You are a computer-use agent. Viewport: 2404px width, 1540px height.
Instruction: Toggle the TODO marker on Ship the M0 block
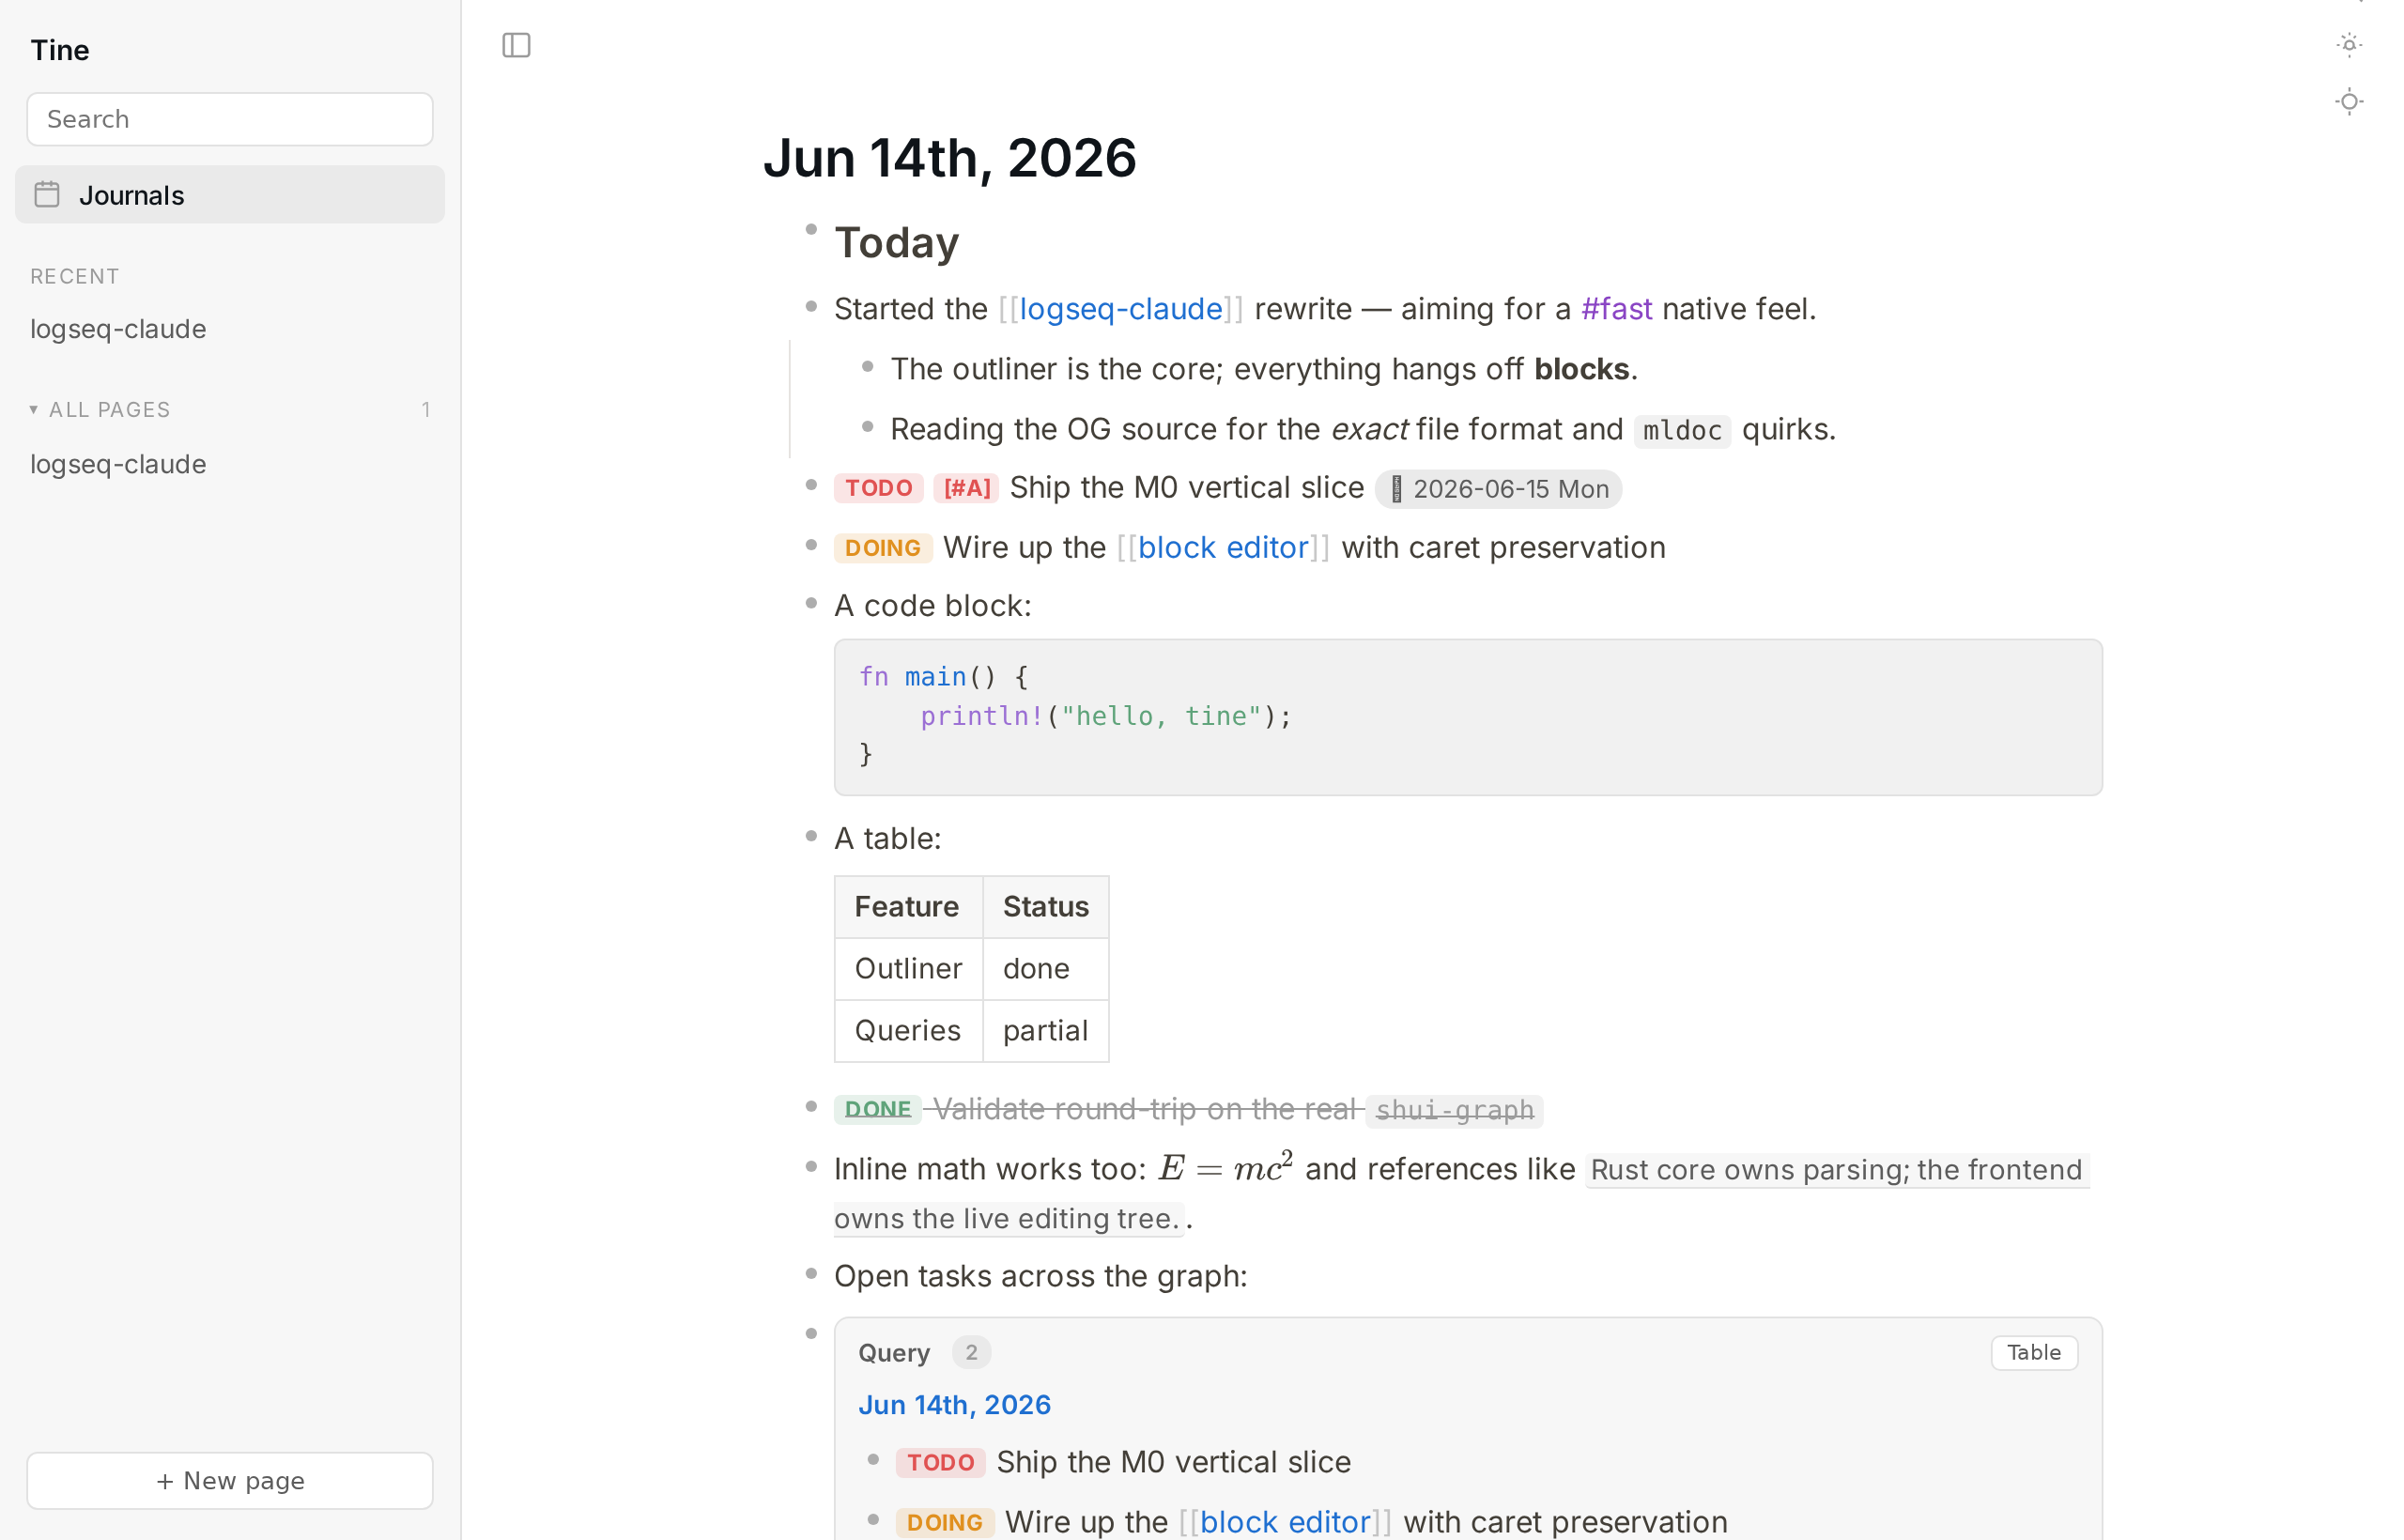pos(879,488)
